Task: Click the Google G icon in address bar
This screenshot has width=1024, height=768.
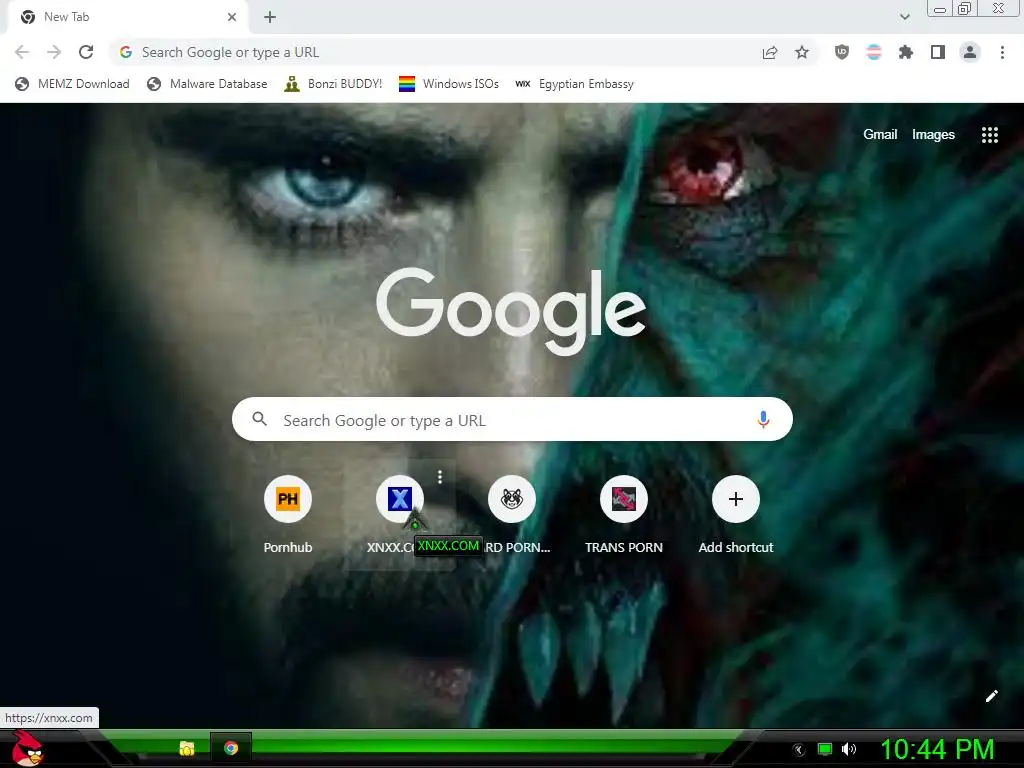Action: [x=126, y=52]
